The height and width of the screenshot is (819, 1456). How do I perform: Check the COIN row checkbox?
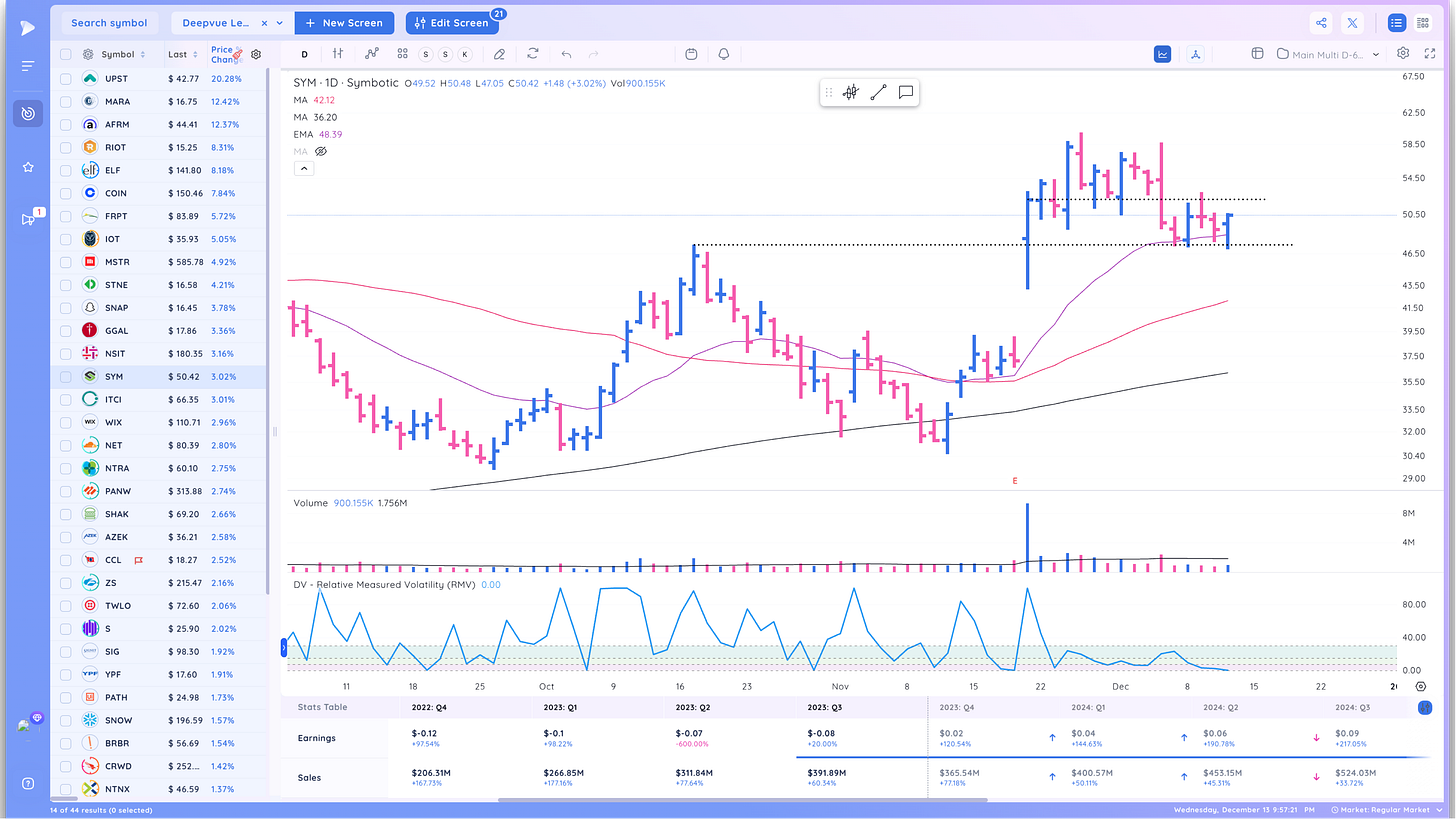point(66,193)
